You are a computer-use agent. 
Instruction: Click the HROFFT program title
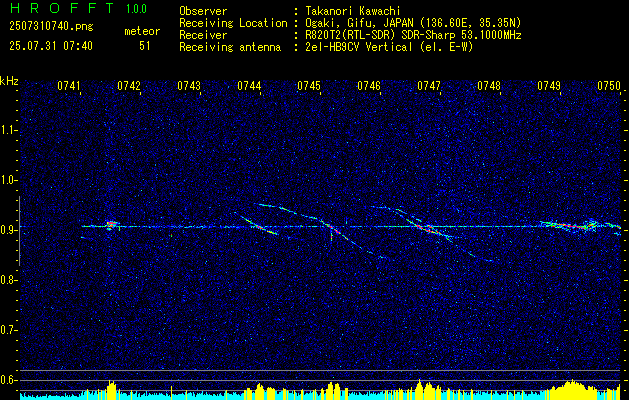63,8
